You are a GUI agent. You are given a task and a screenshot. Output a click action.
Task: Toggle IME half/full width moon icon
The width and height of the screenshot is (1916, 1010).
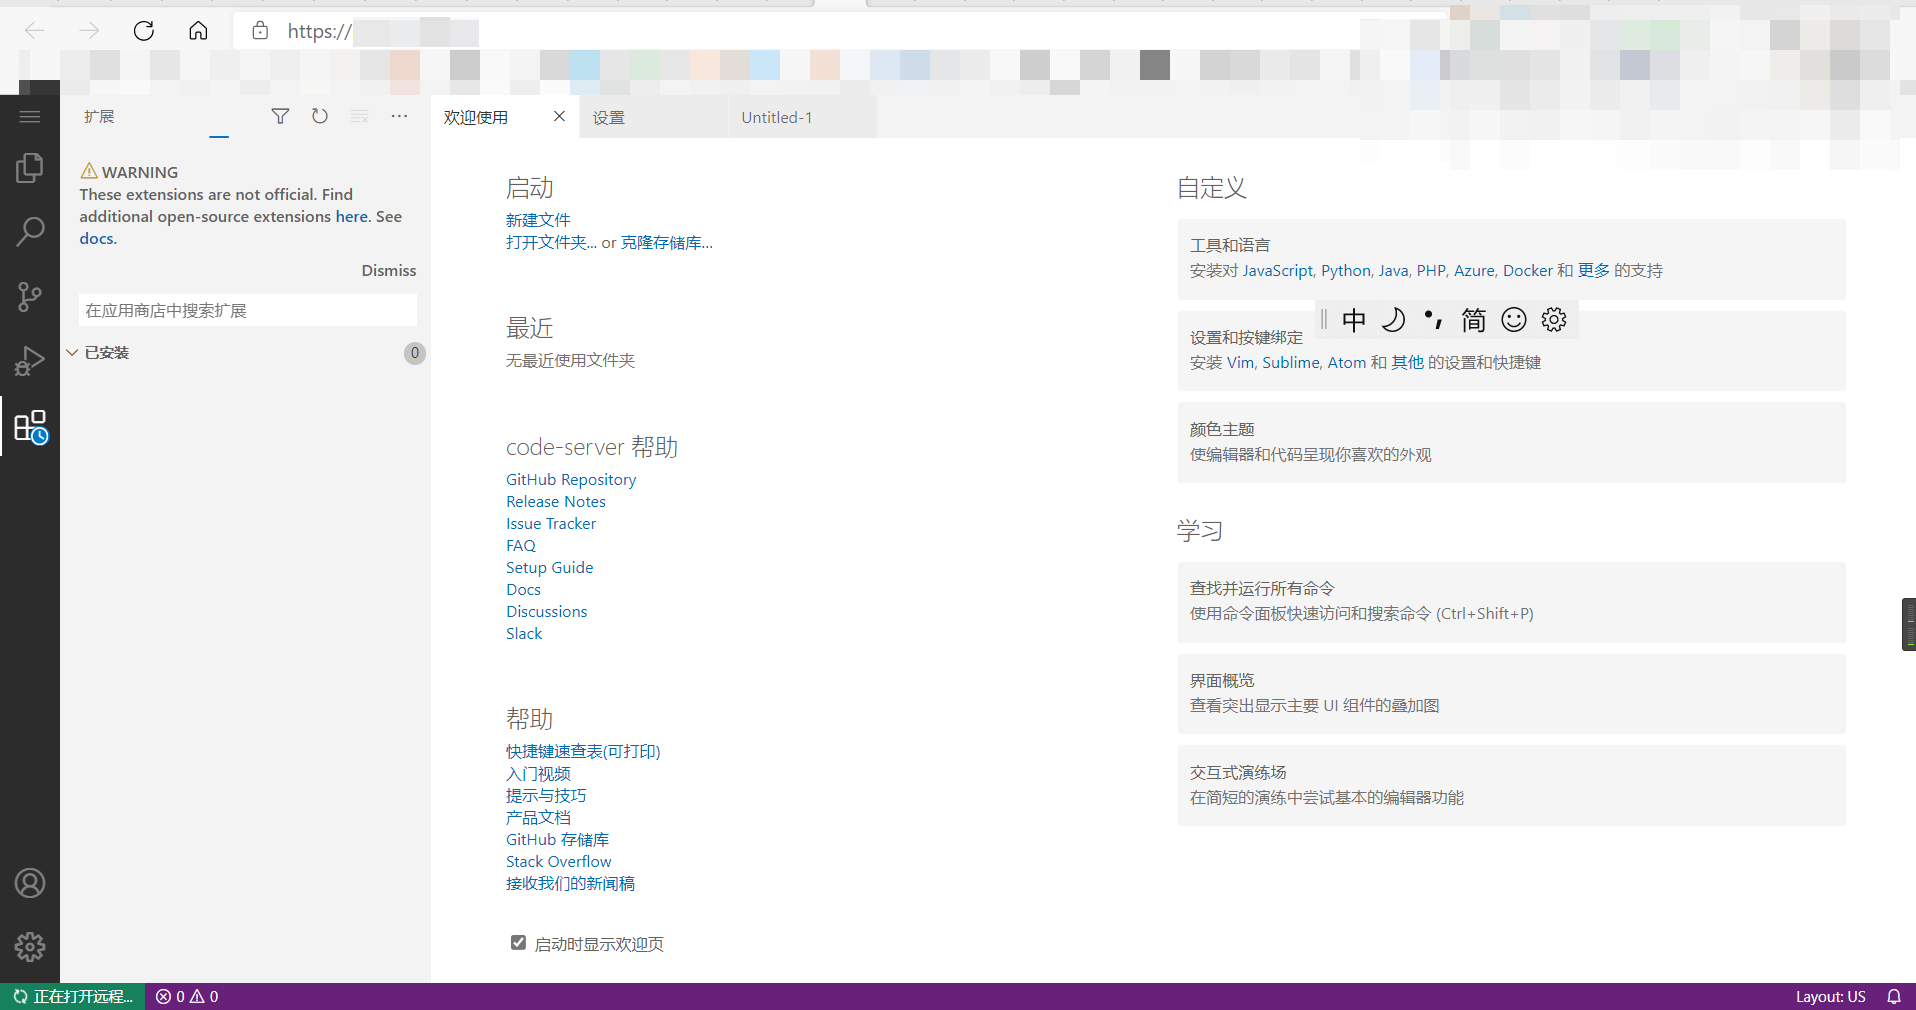1394,320
